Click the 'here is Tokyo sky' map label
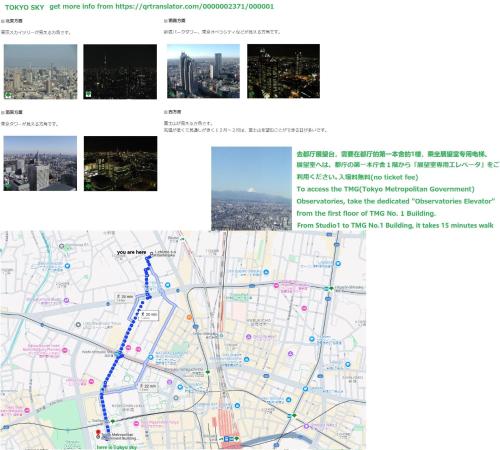The height and width of the screenshot is (450, 500). click(x=117, y=447)
